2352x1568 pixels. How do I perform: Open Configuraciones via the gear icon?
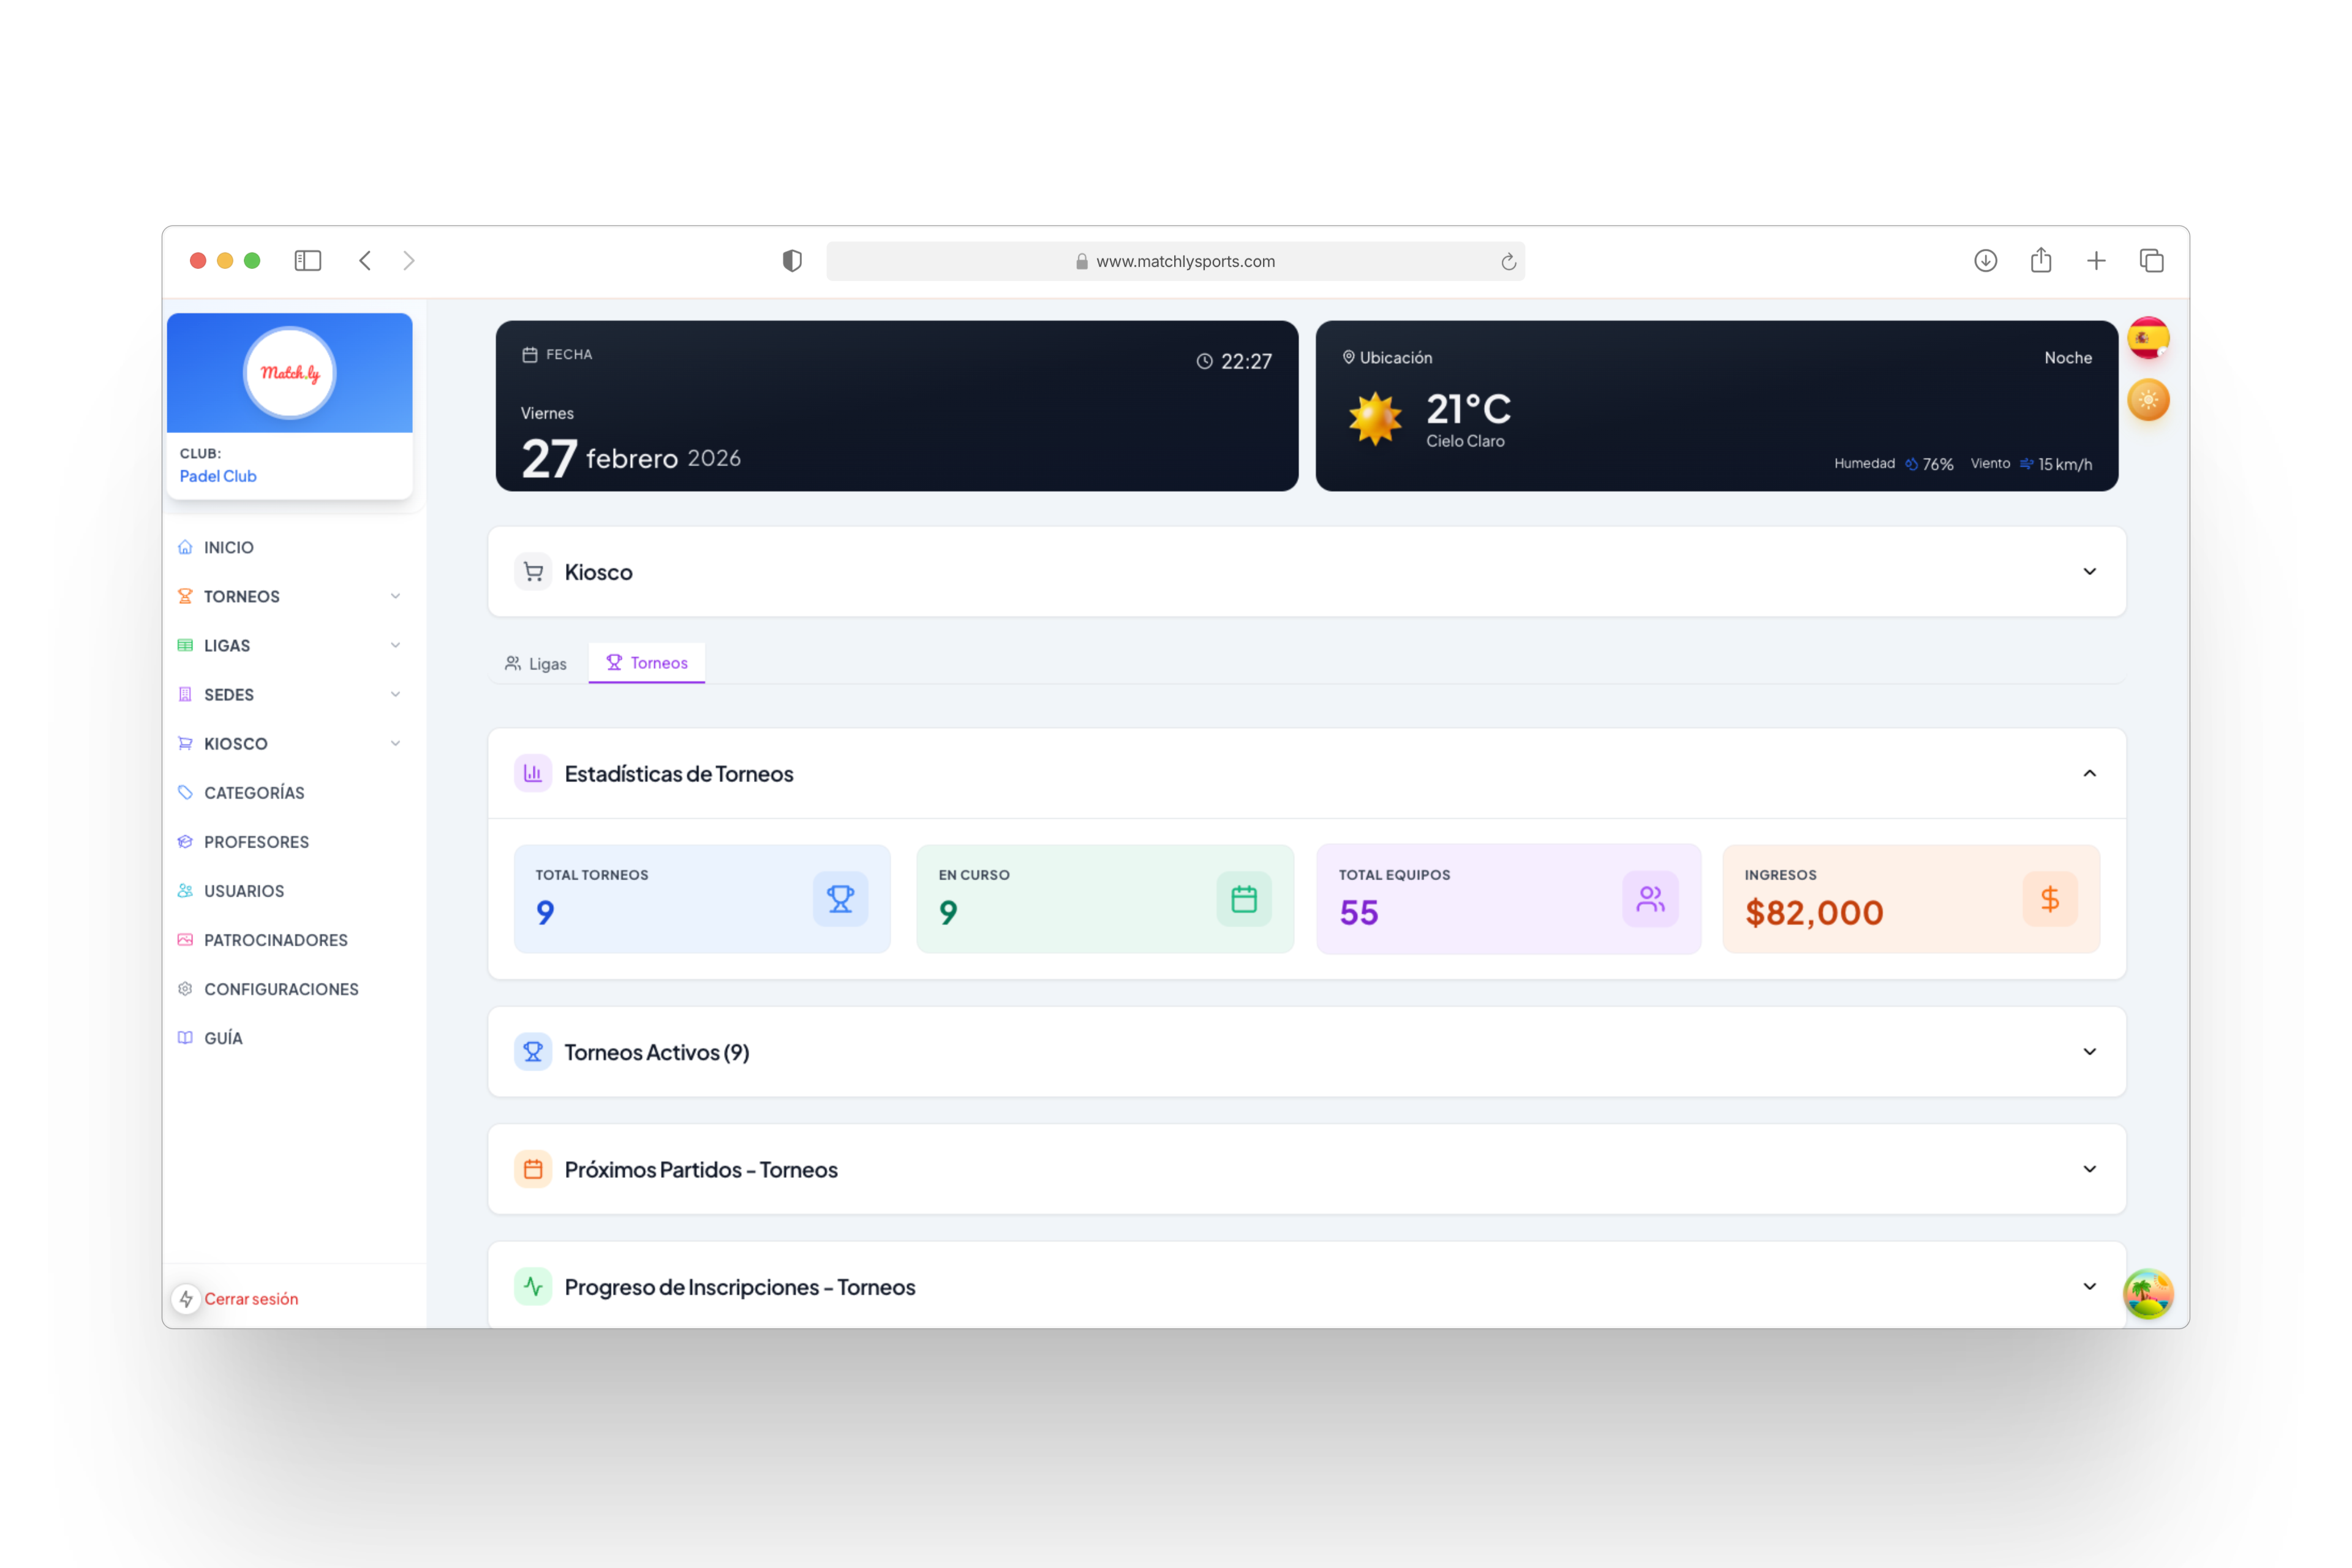[185, 988]
